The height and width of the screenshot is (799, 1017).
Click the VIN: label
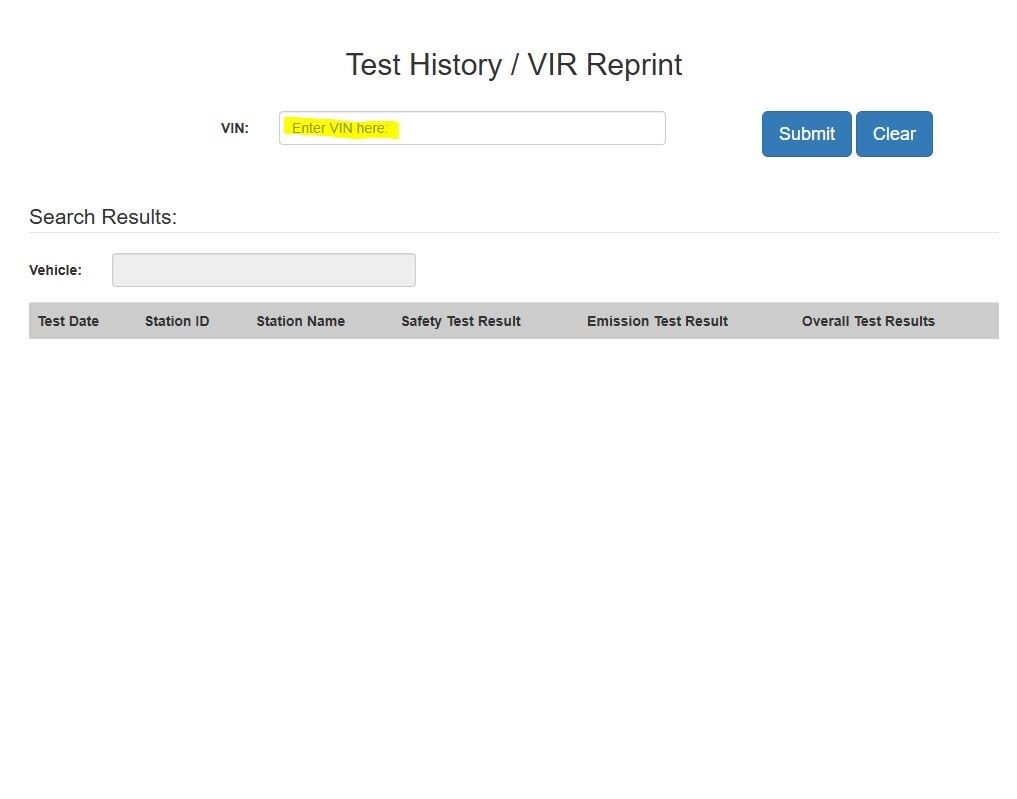235,128
